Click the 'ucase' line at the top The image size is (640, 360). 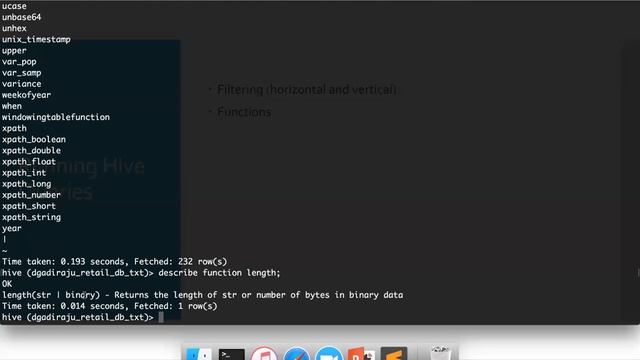(x=14, y=6)
